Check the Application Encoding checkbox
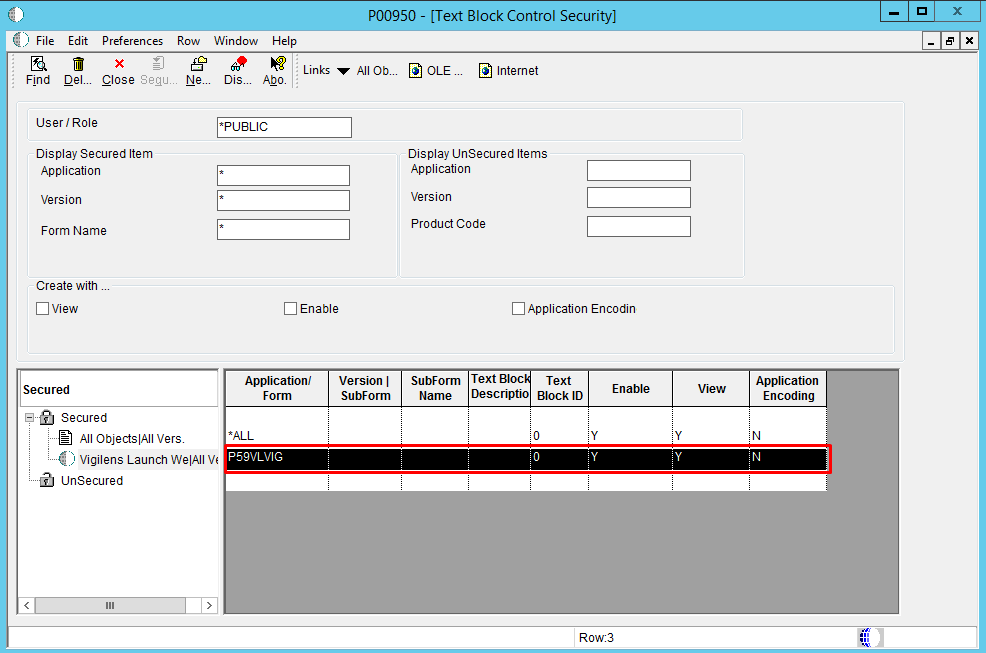The width and height of the screenshot is (986, 653). coord(518,309)
